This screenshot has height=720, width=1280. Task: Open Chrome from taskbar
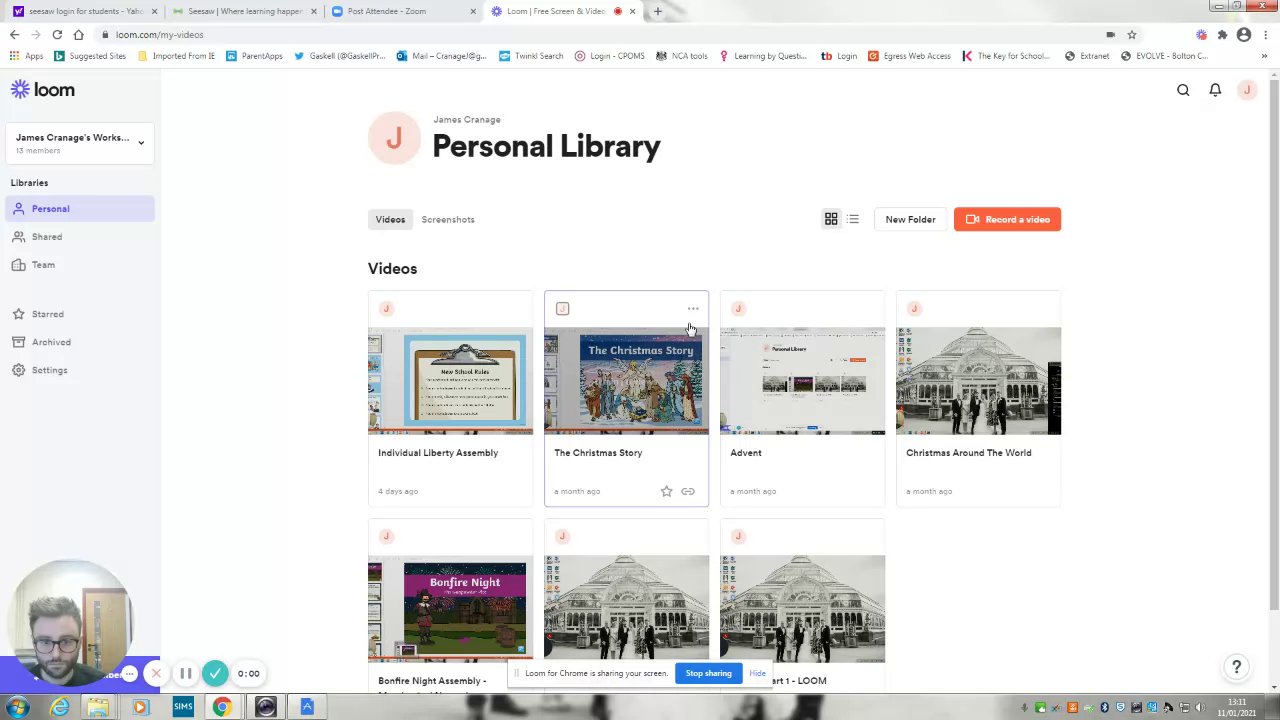[222, 708]
